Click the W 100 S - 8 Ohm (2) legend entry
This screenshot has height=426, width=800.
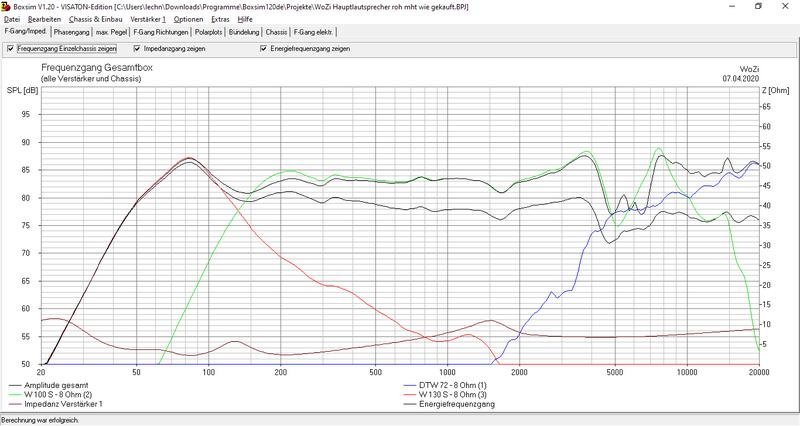[x=51, y=395]
